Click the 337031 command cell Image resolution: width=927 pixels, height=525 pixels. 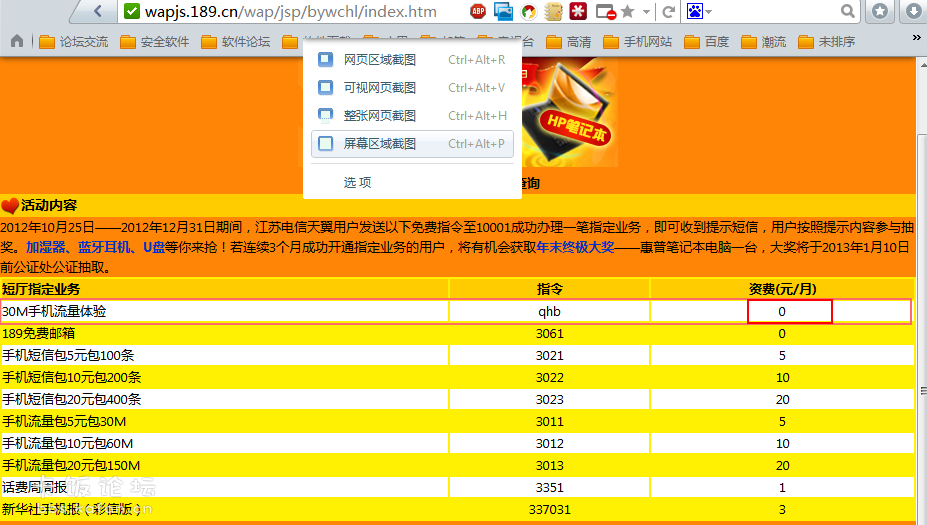[549, 510]
